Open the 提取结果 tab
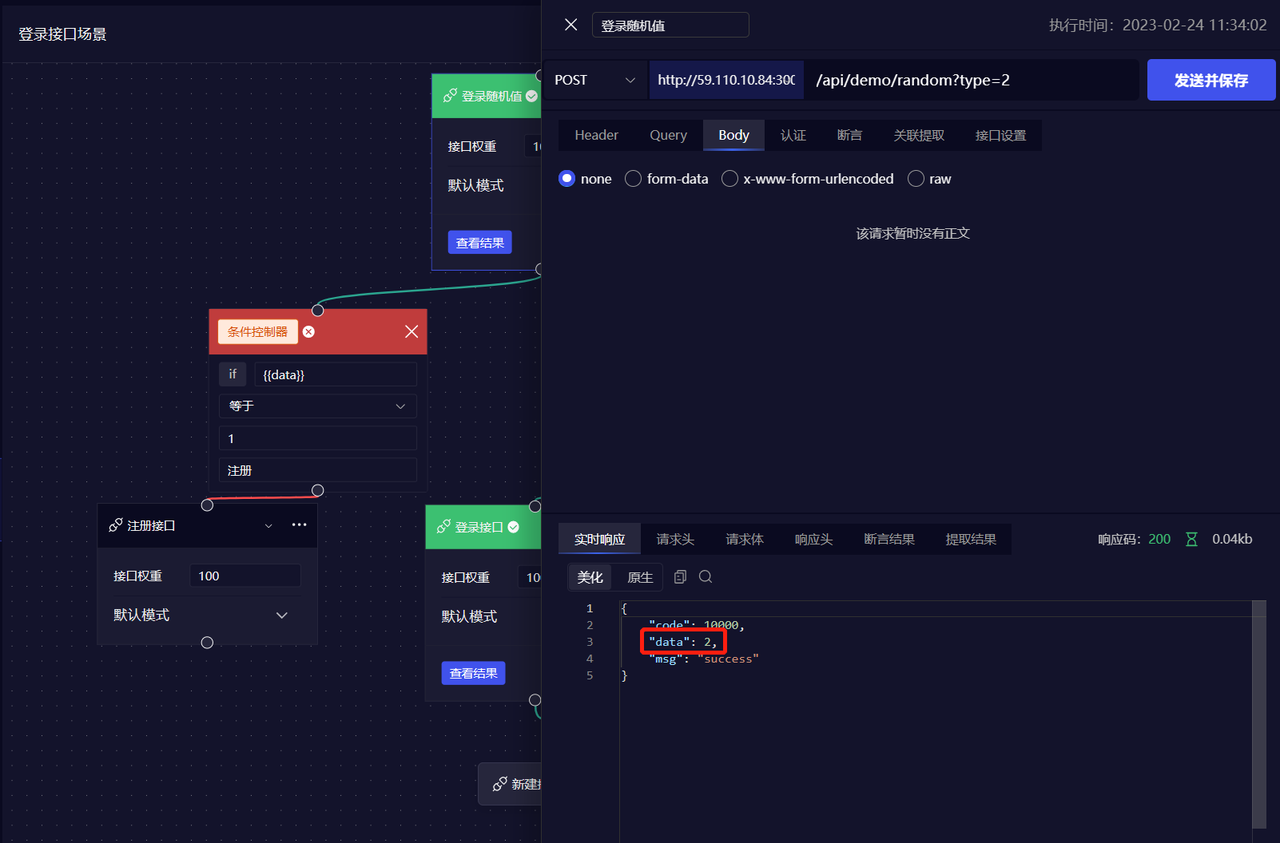 971,539
